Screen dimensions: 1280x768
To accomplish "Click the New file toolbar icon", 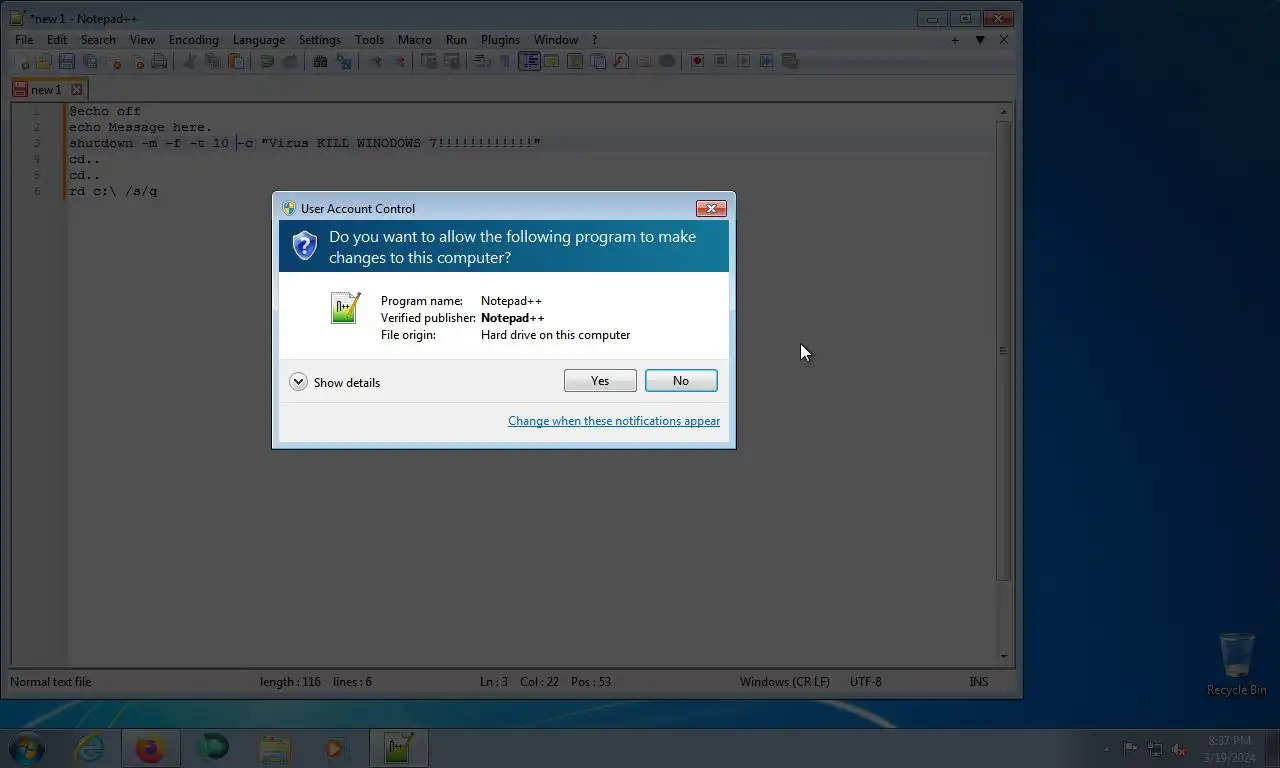I will coord(22,61).
